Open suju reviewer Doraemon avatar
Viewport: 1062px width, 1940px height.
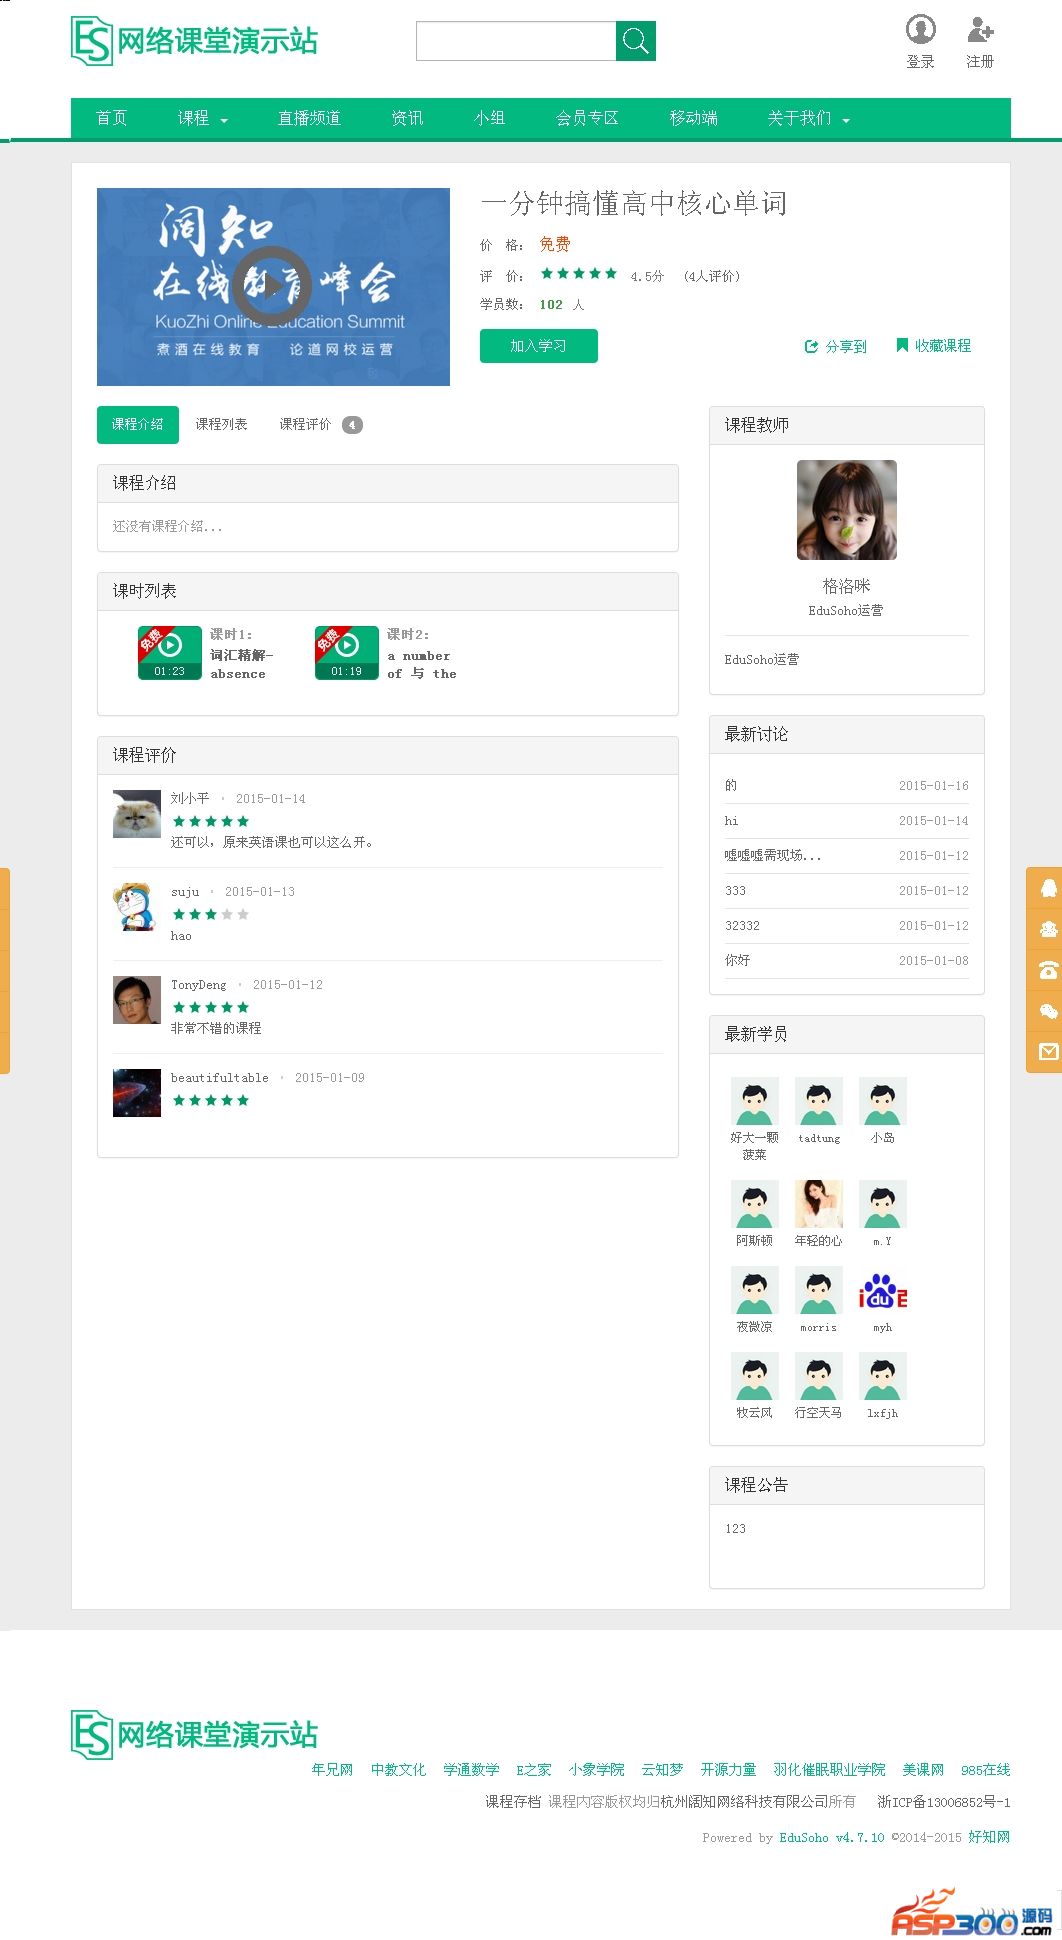tap(137, 907)
